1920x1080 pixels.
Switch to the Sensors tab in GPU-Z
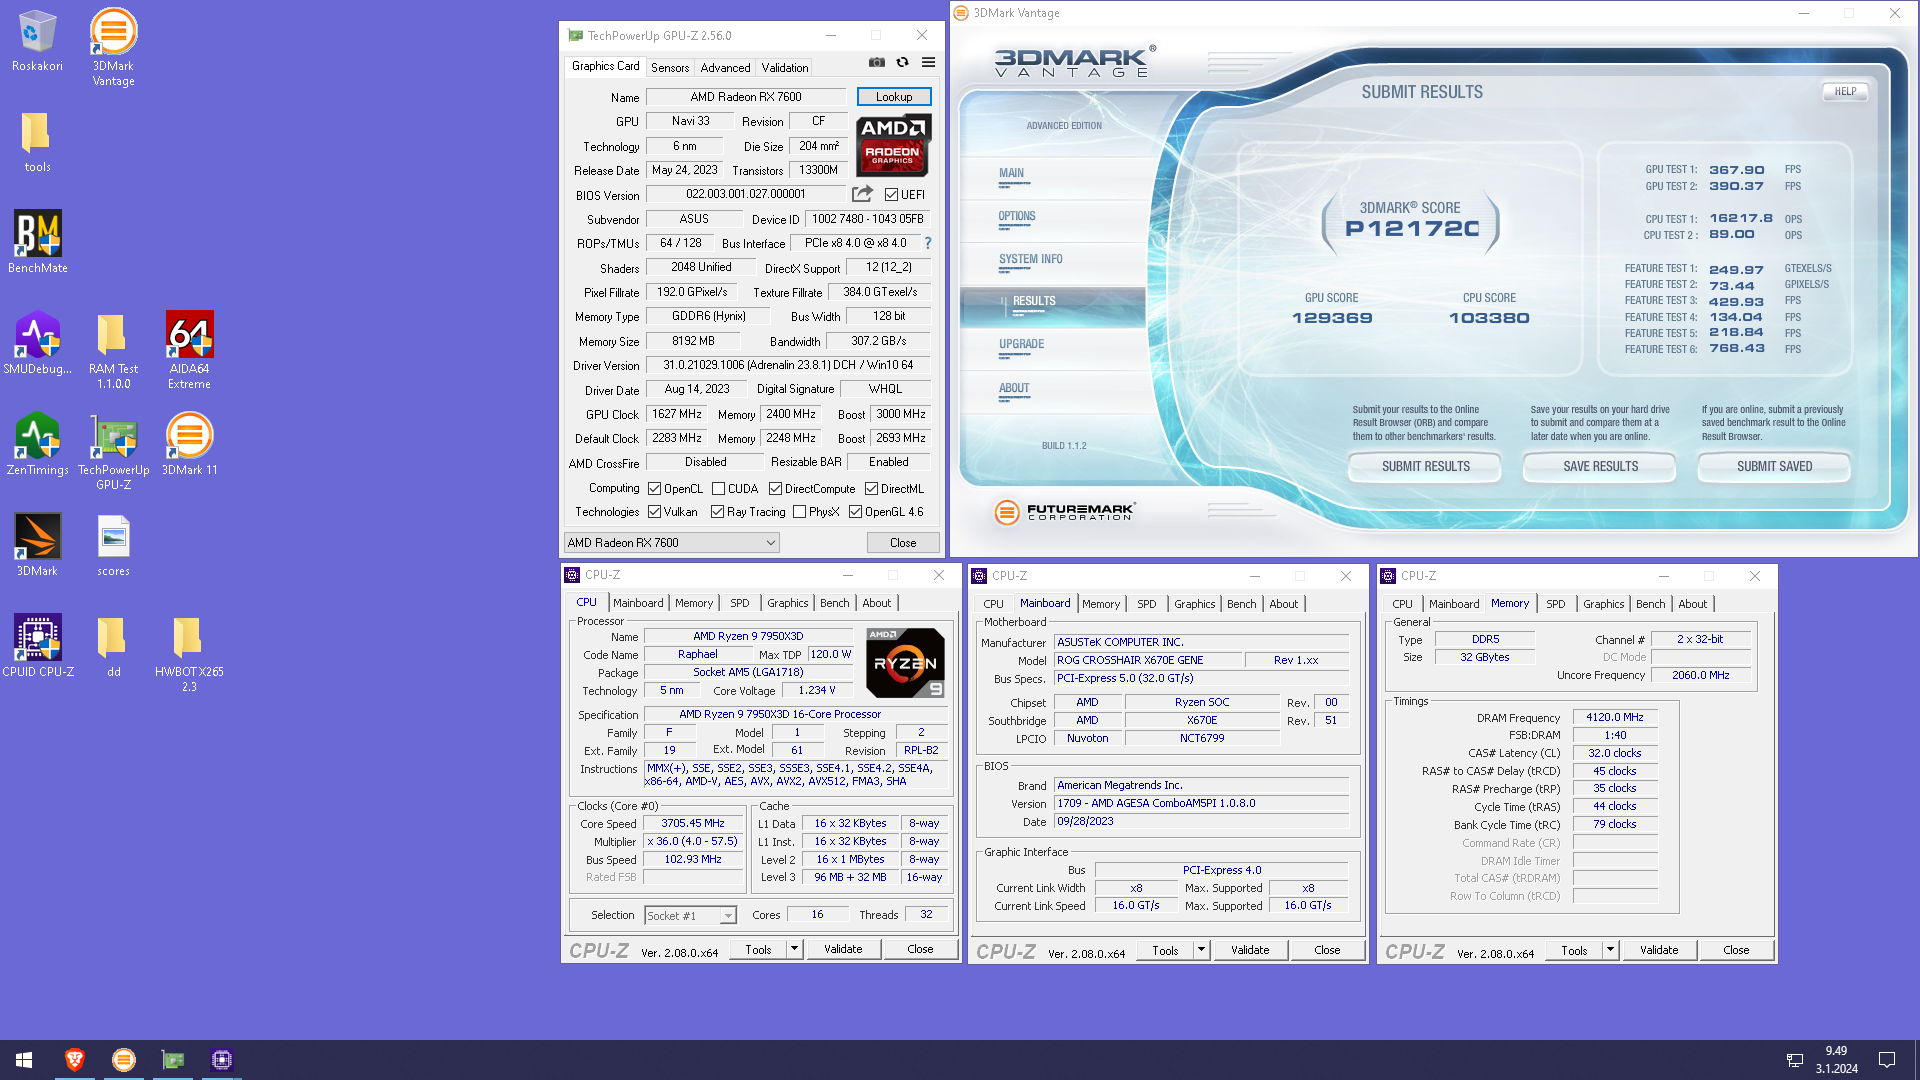click(670, 67)
